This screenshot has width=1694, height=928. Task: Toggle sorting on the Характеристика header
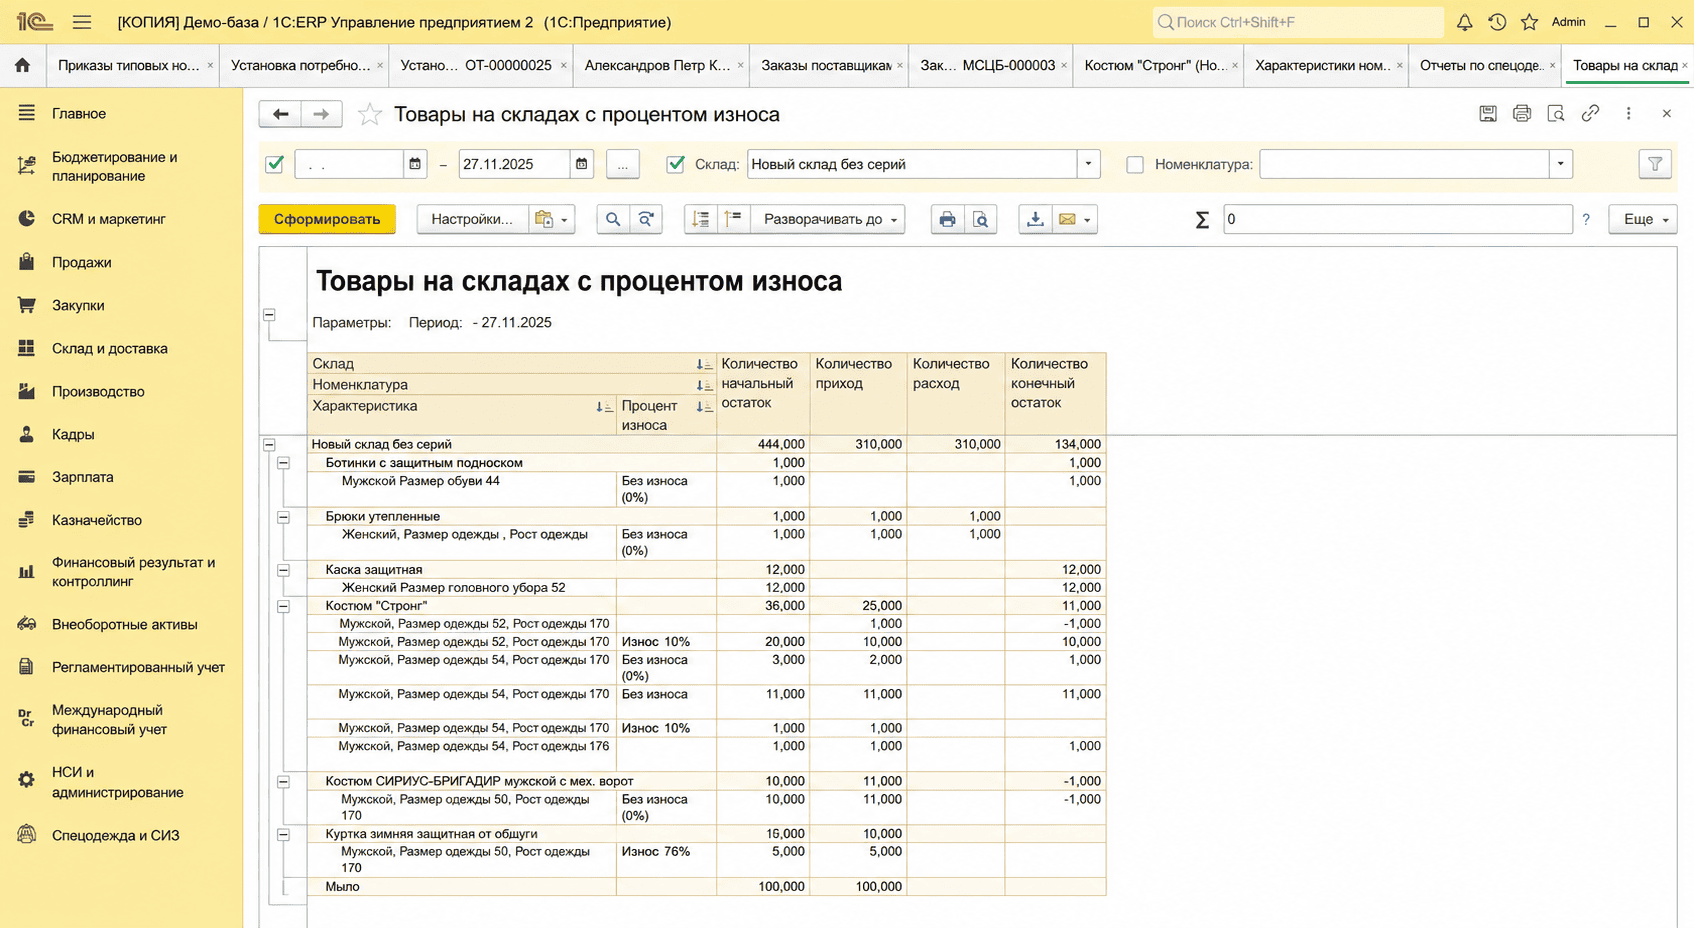point(604,406)
